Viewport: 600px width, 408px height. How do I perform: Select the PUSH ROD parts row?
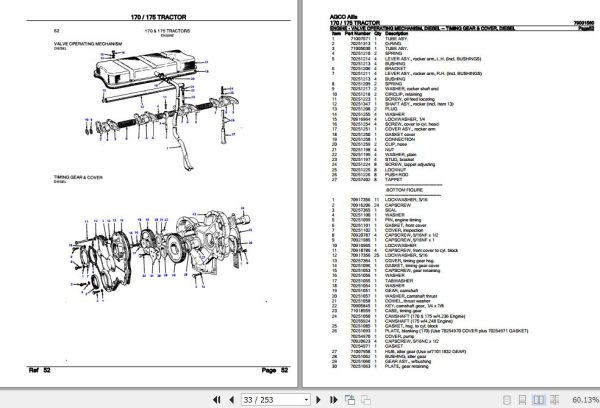click(x=370, y=174)
